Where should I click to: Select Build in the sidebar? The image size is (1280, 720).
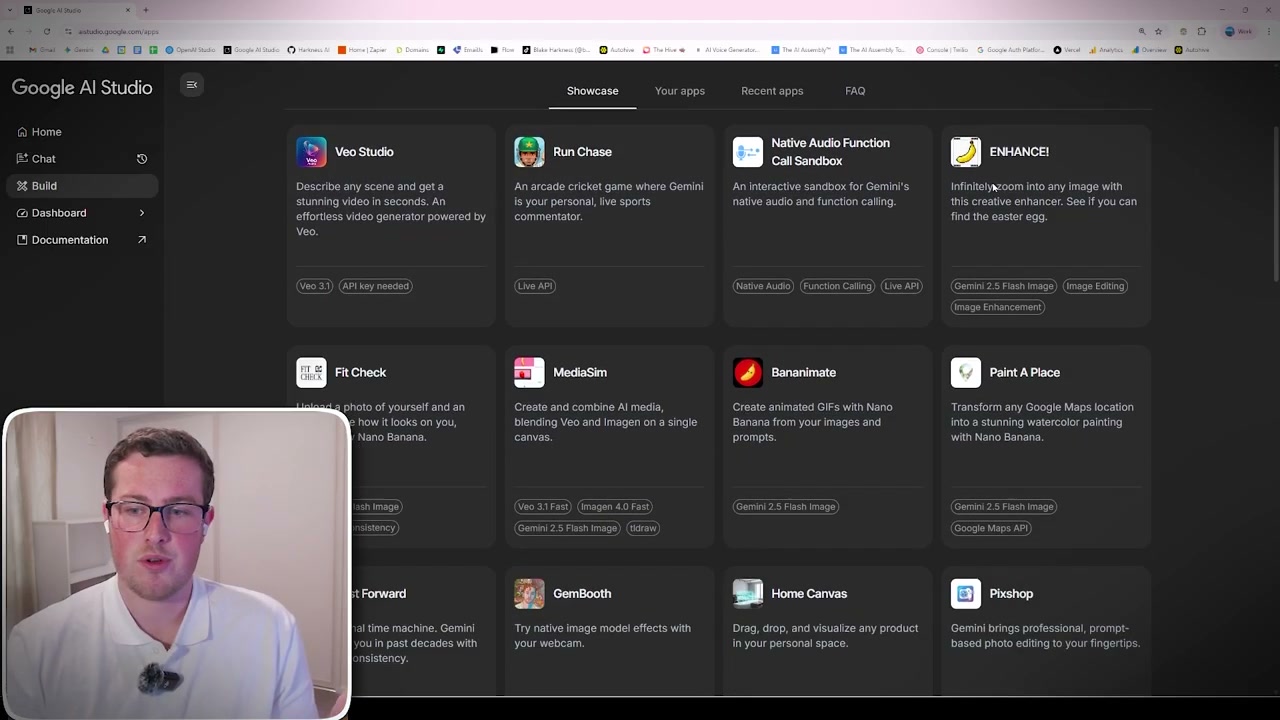(x=82, y=186)
